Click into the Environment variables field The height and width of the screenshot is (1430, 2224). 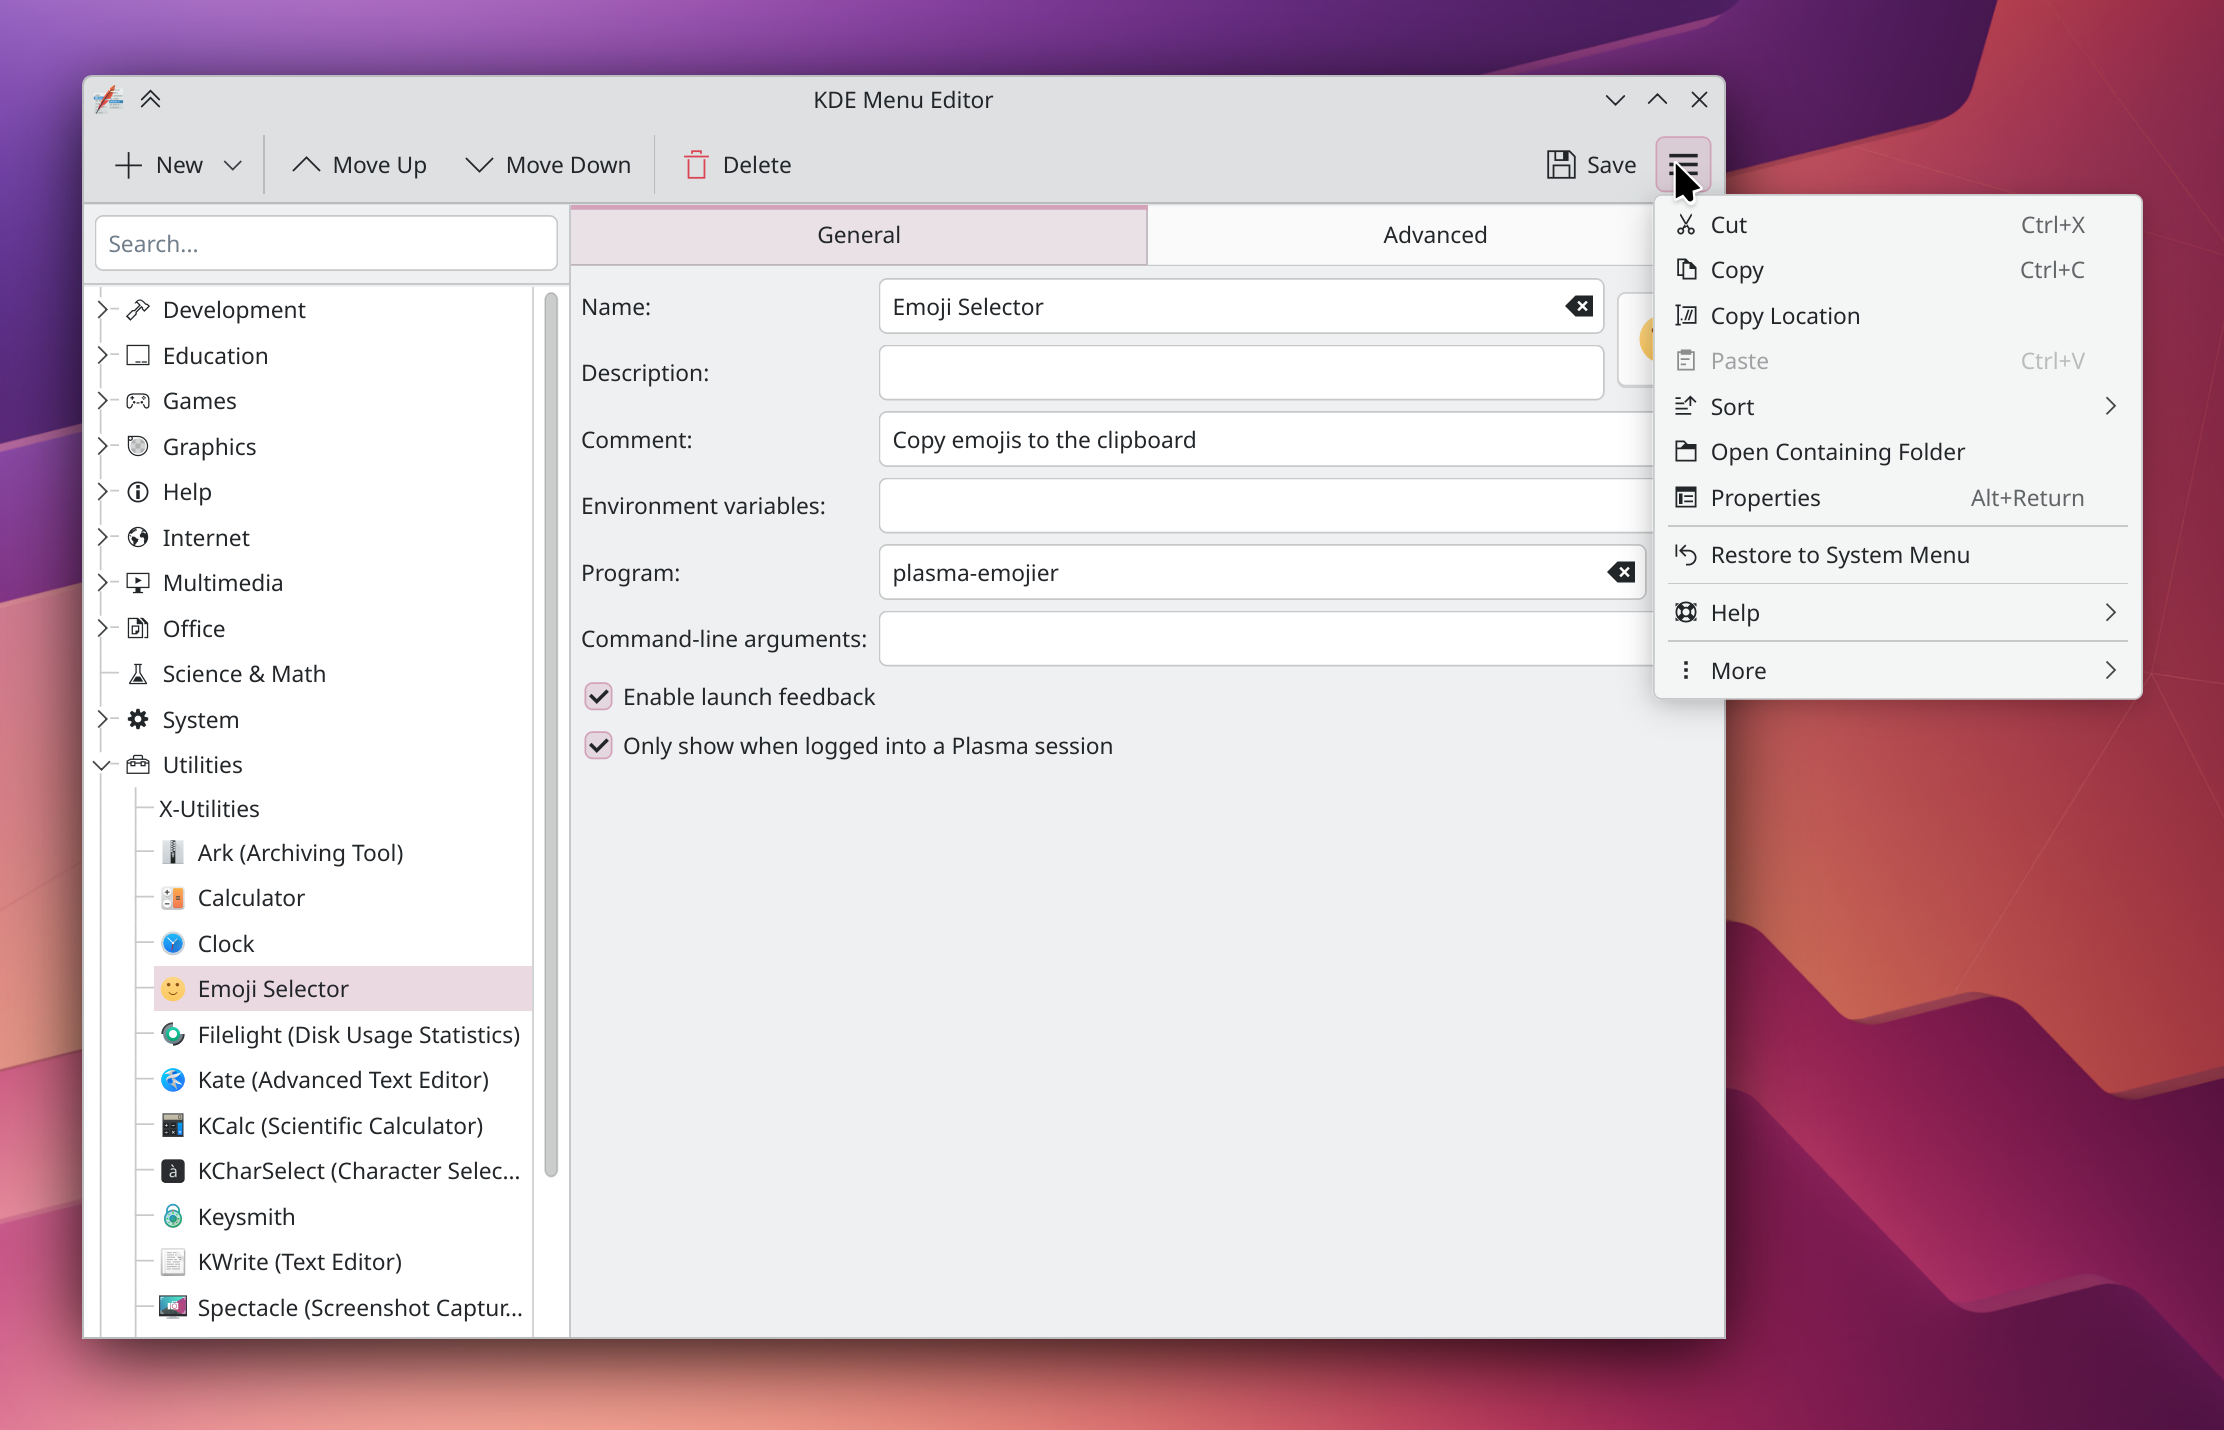click(x=1267, y=506)
